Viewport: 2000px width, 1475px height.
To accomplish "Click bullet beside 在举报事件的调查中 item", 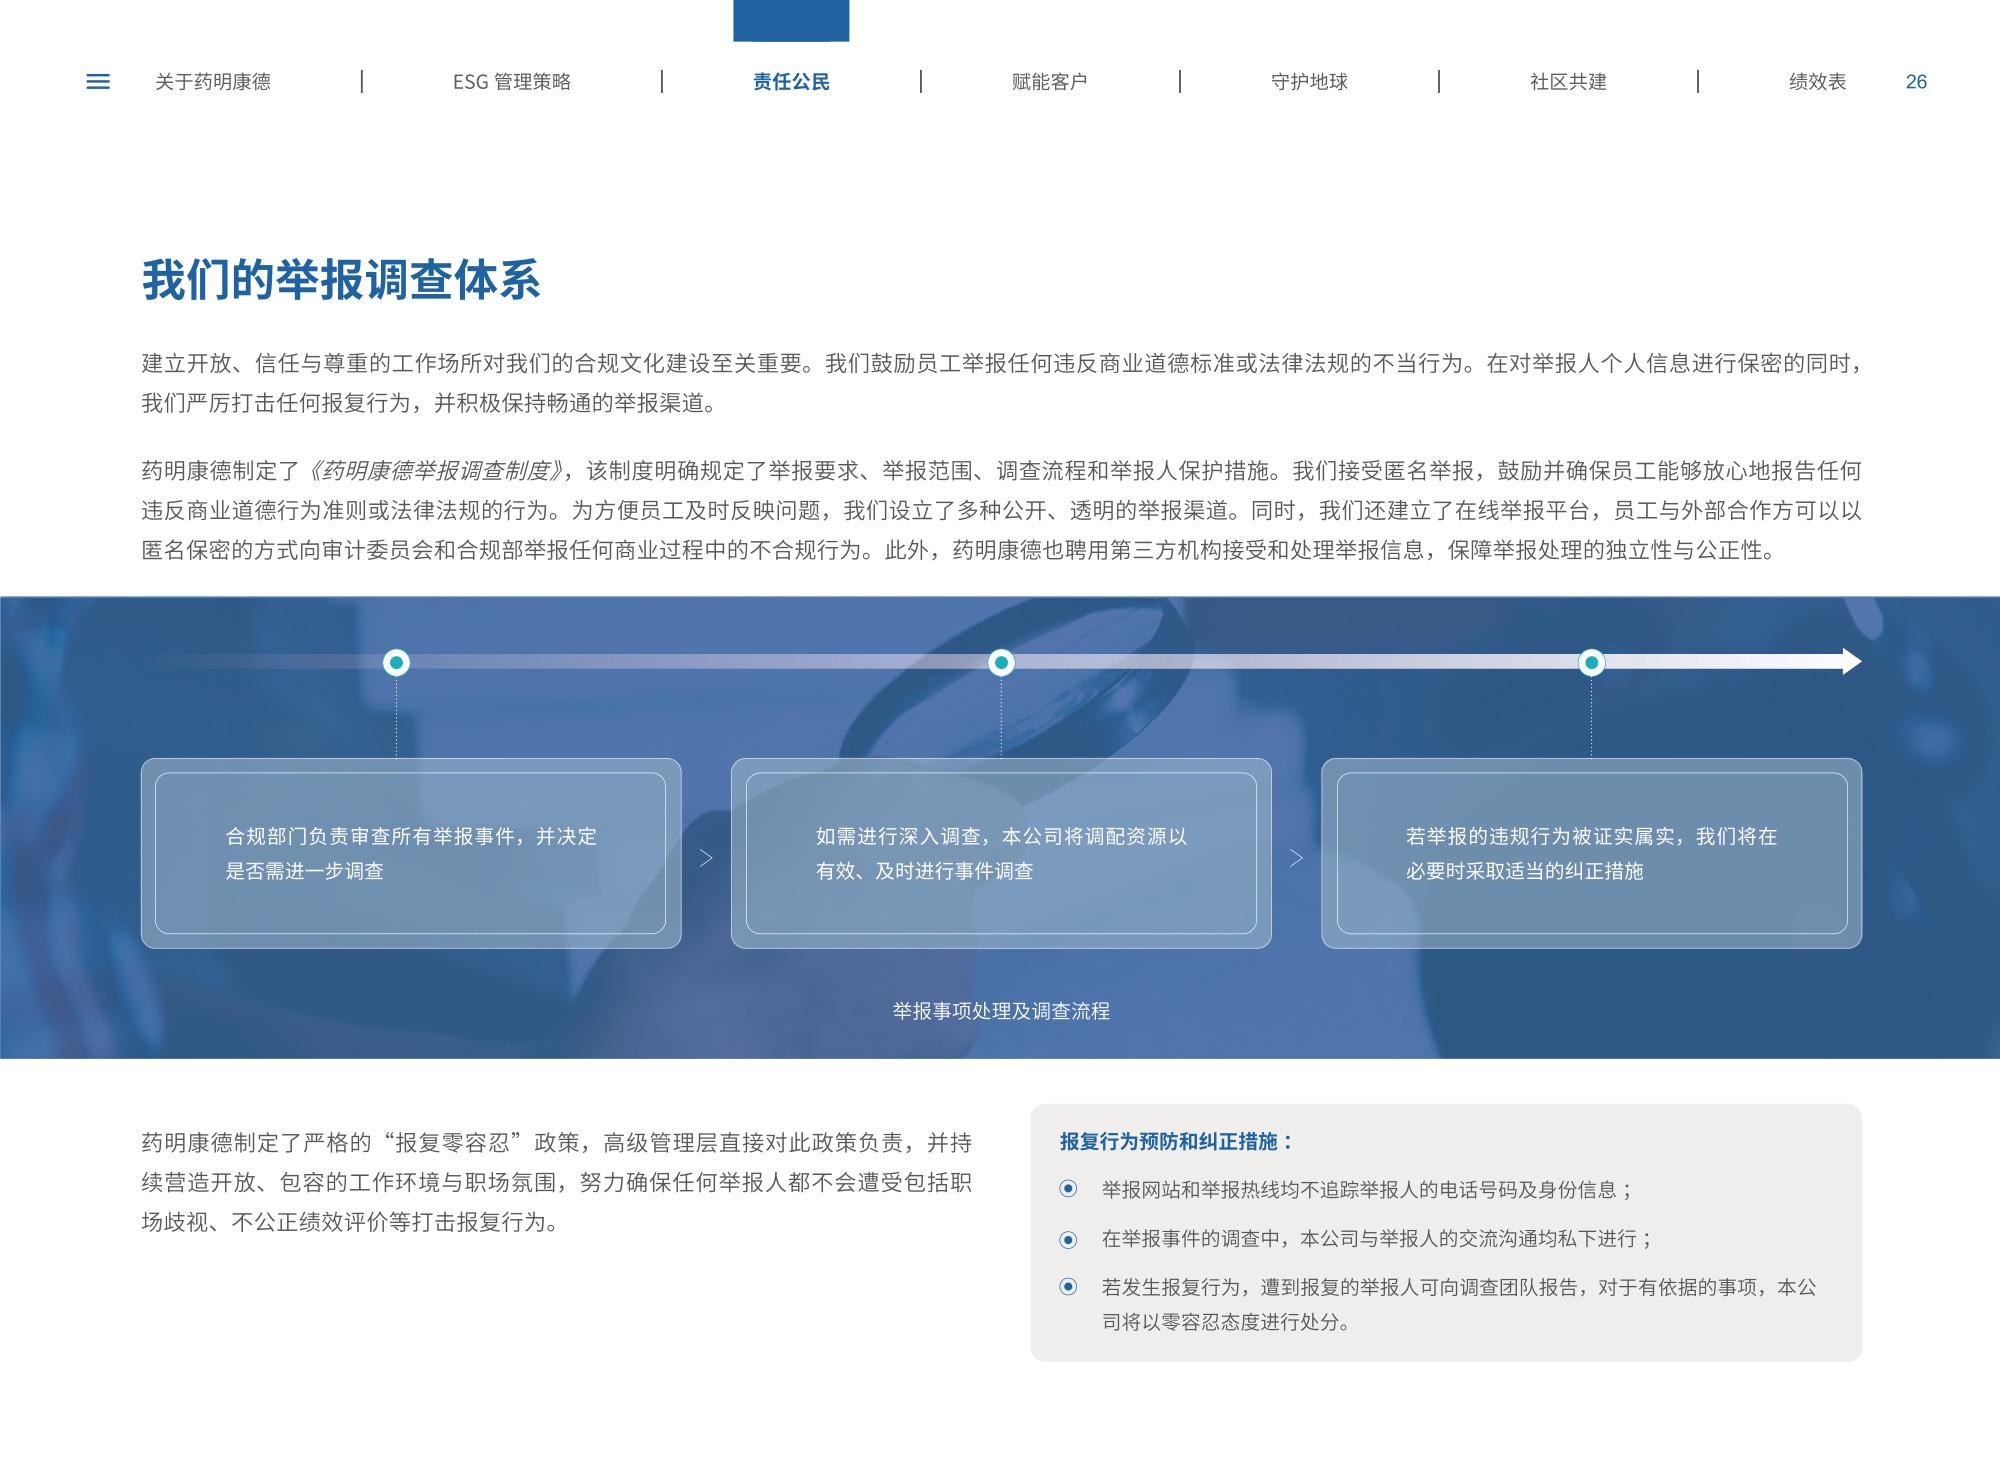I will [x=1068, y=1239].
